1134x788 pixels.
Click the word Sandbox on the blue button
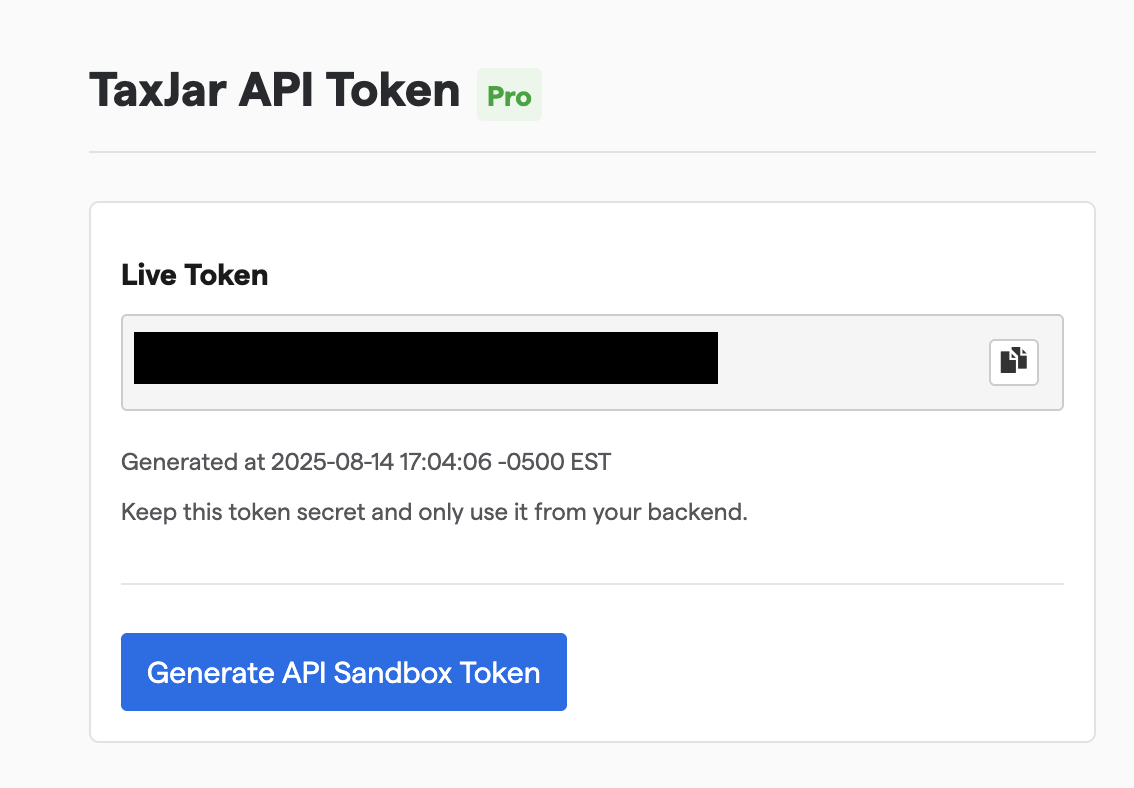(x=393, y=672)
